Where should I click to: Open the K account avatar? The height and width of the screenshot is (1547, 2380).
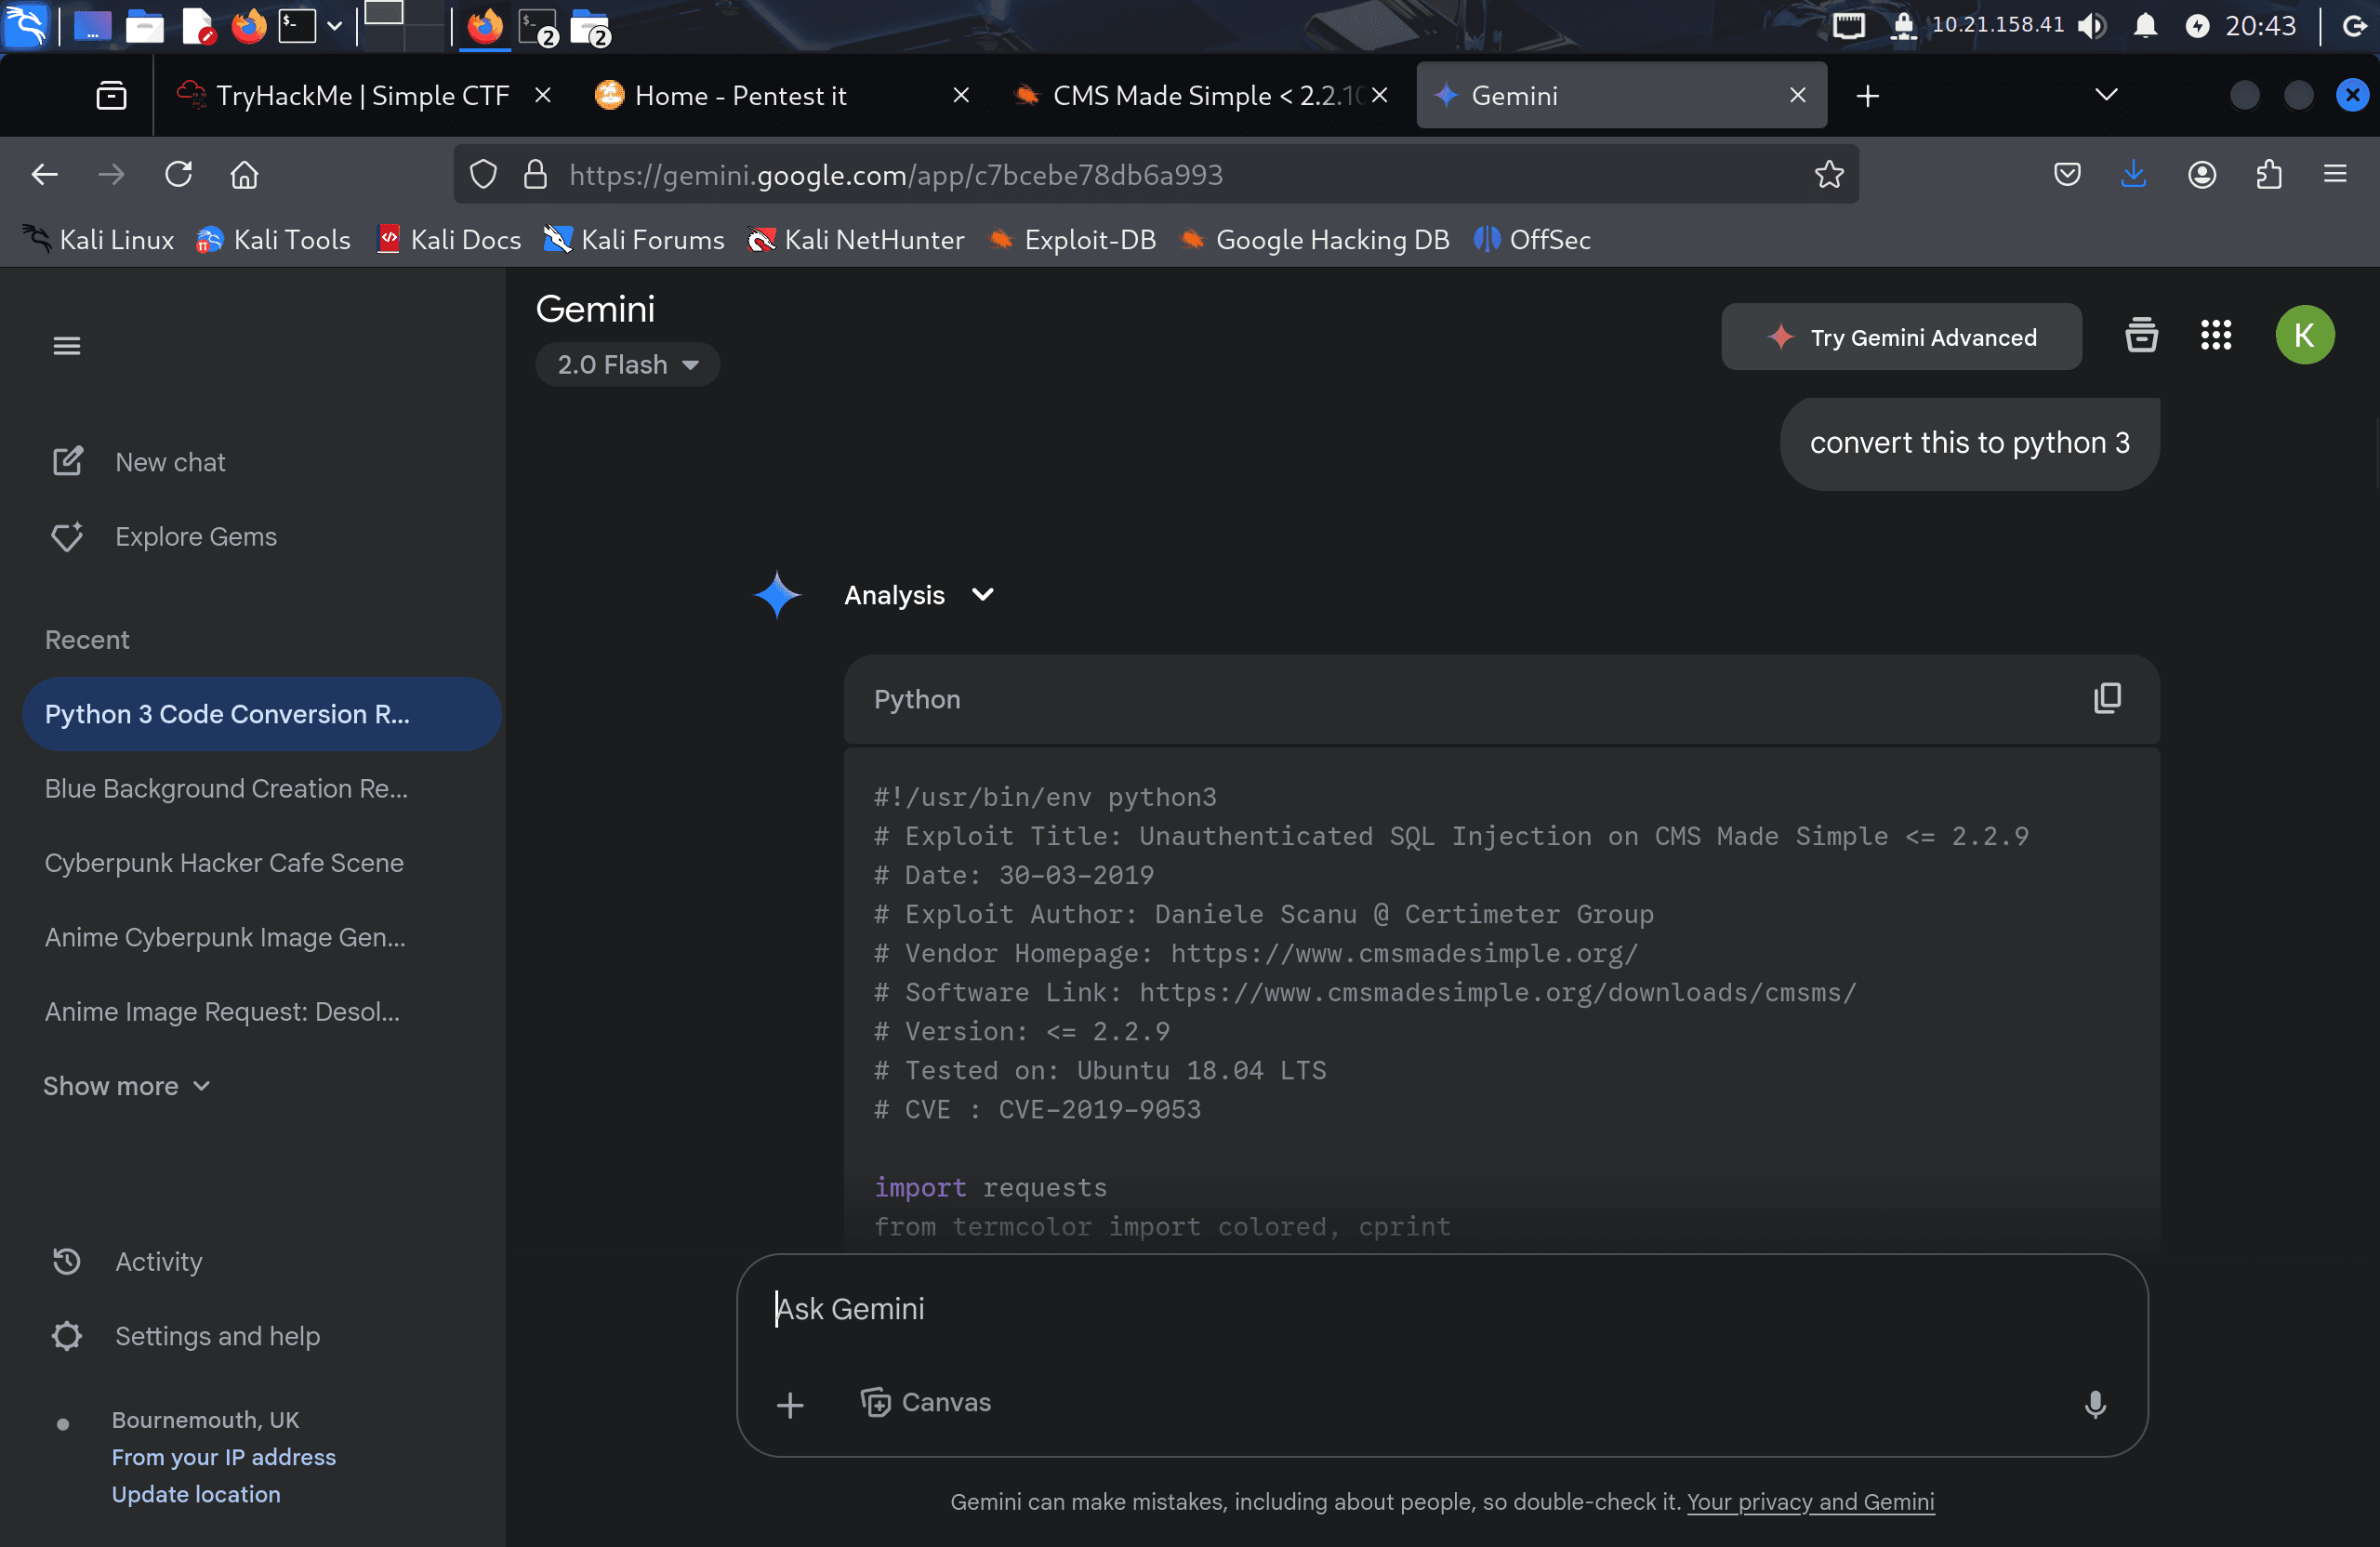click(x=2305, y=335)
